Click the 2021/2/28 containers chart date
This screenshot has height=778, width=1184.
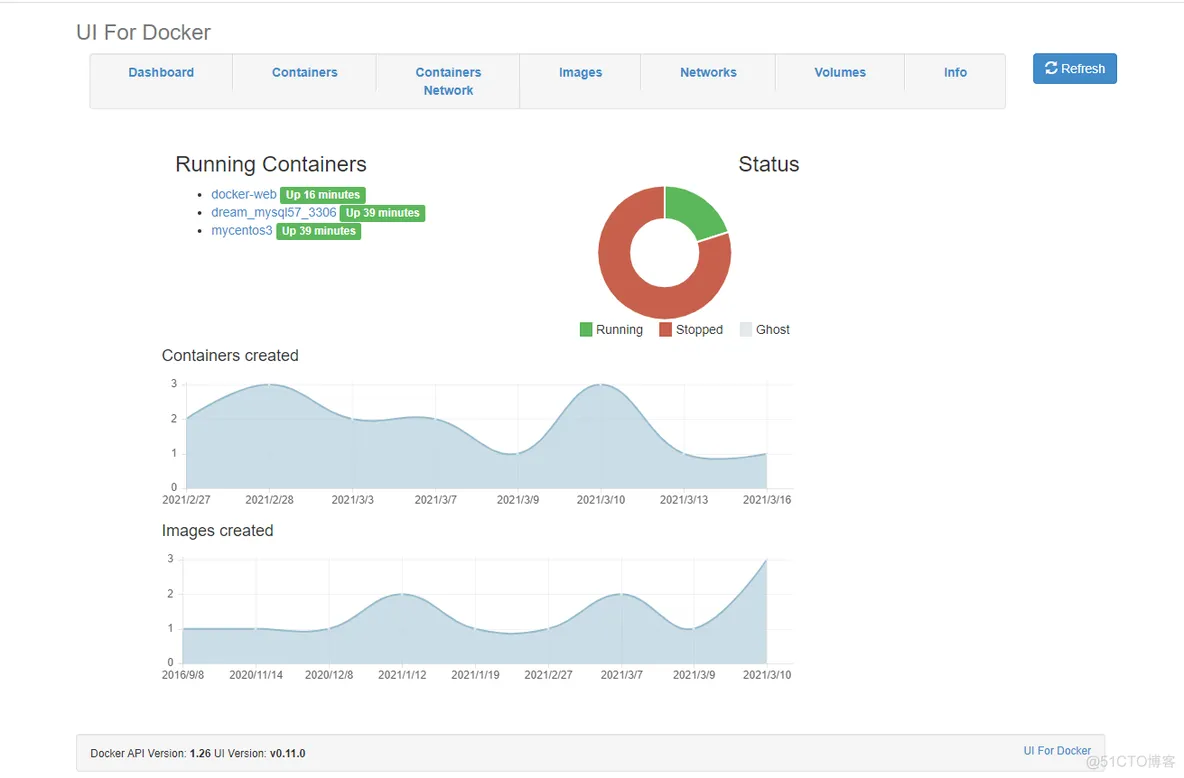(270, 500)
